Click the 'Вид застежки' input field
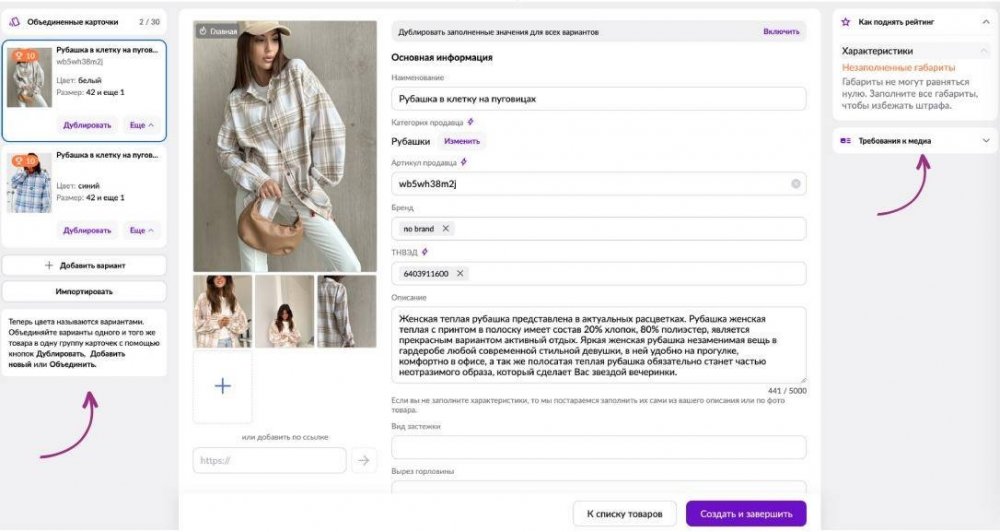Viewport: 1000px width, 532px height. [598, 447]
